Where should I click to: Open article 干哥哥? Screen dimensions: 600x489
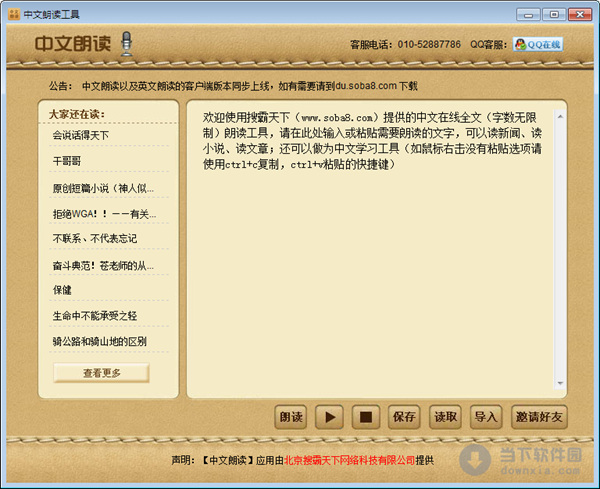pyautogui.click(x=67, y=161)
